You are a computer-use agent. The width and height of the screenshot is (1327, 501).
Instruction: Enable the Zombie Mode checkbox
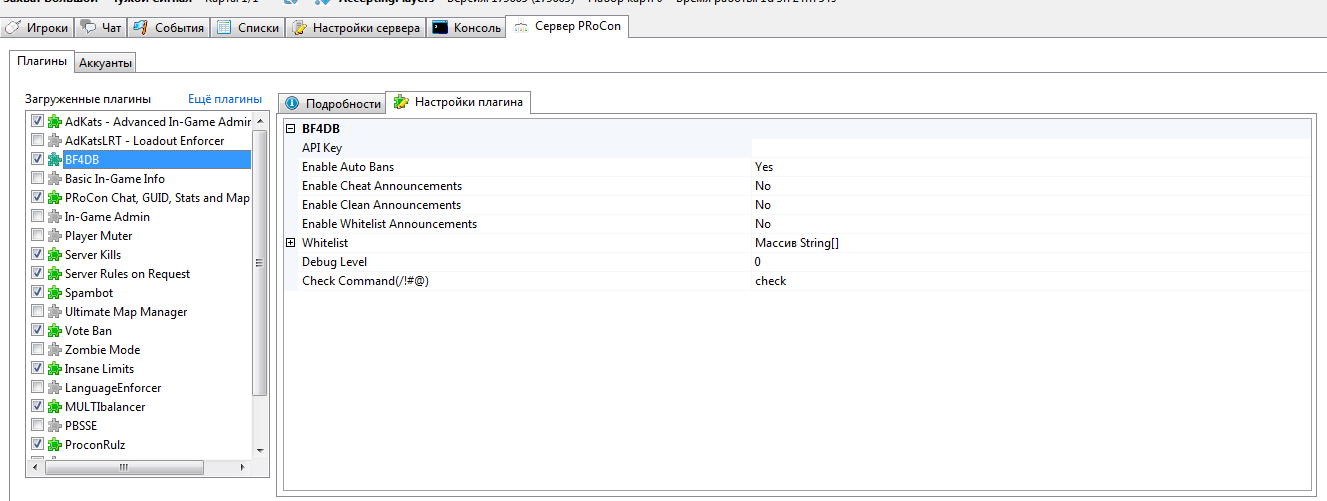coord(38,350)
